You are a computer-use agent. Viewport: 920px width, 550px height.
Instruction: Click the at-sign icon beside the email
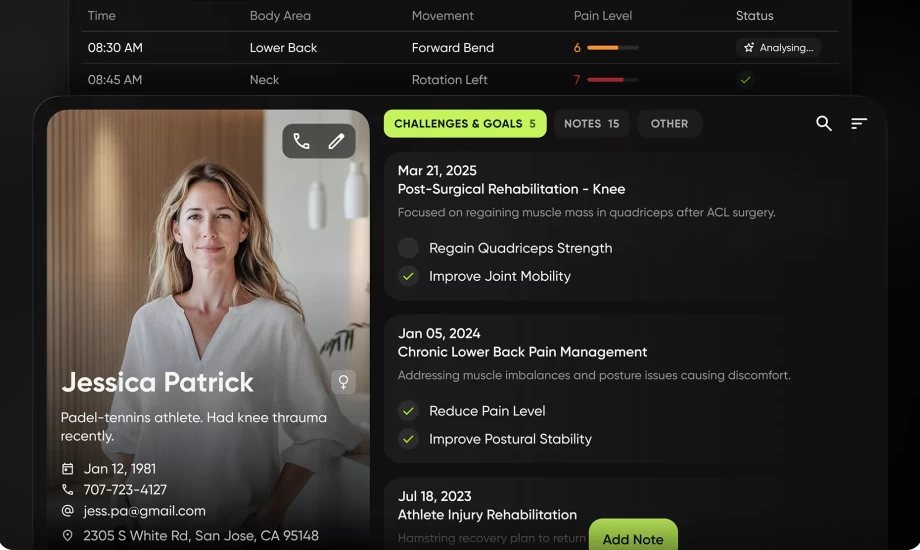(67, 511)
